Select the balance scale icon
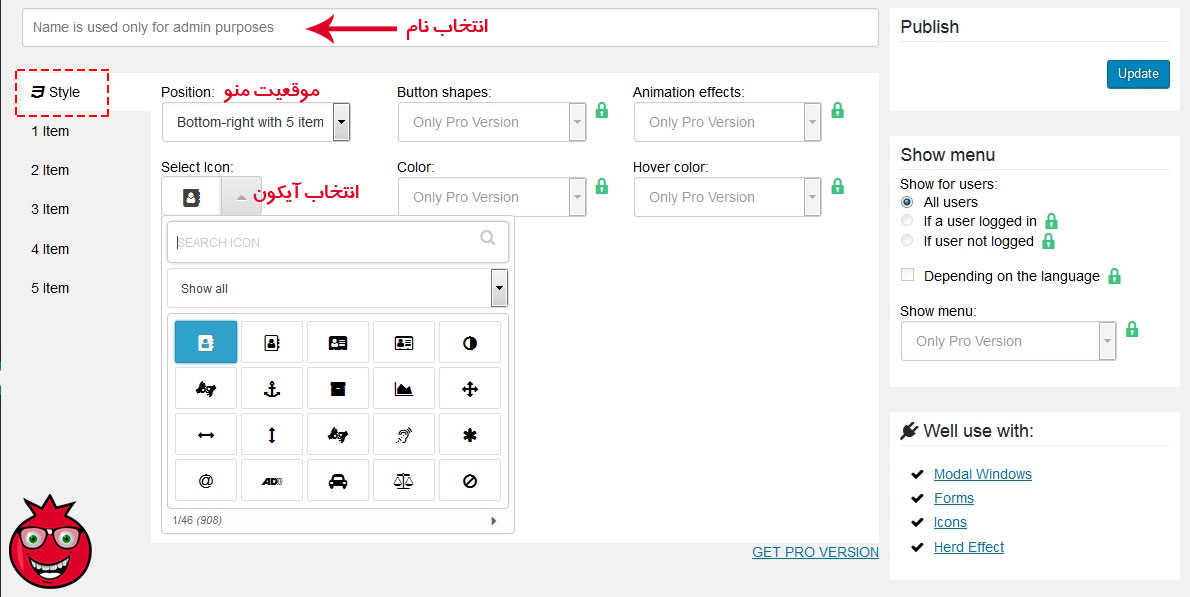Viewport: 1190px width, 597px height. [x=403, y=479]
